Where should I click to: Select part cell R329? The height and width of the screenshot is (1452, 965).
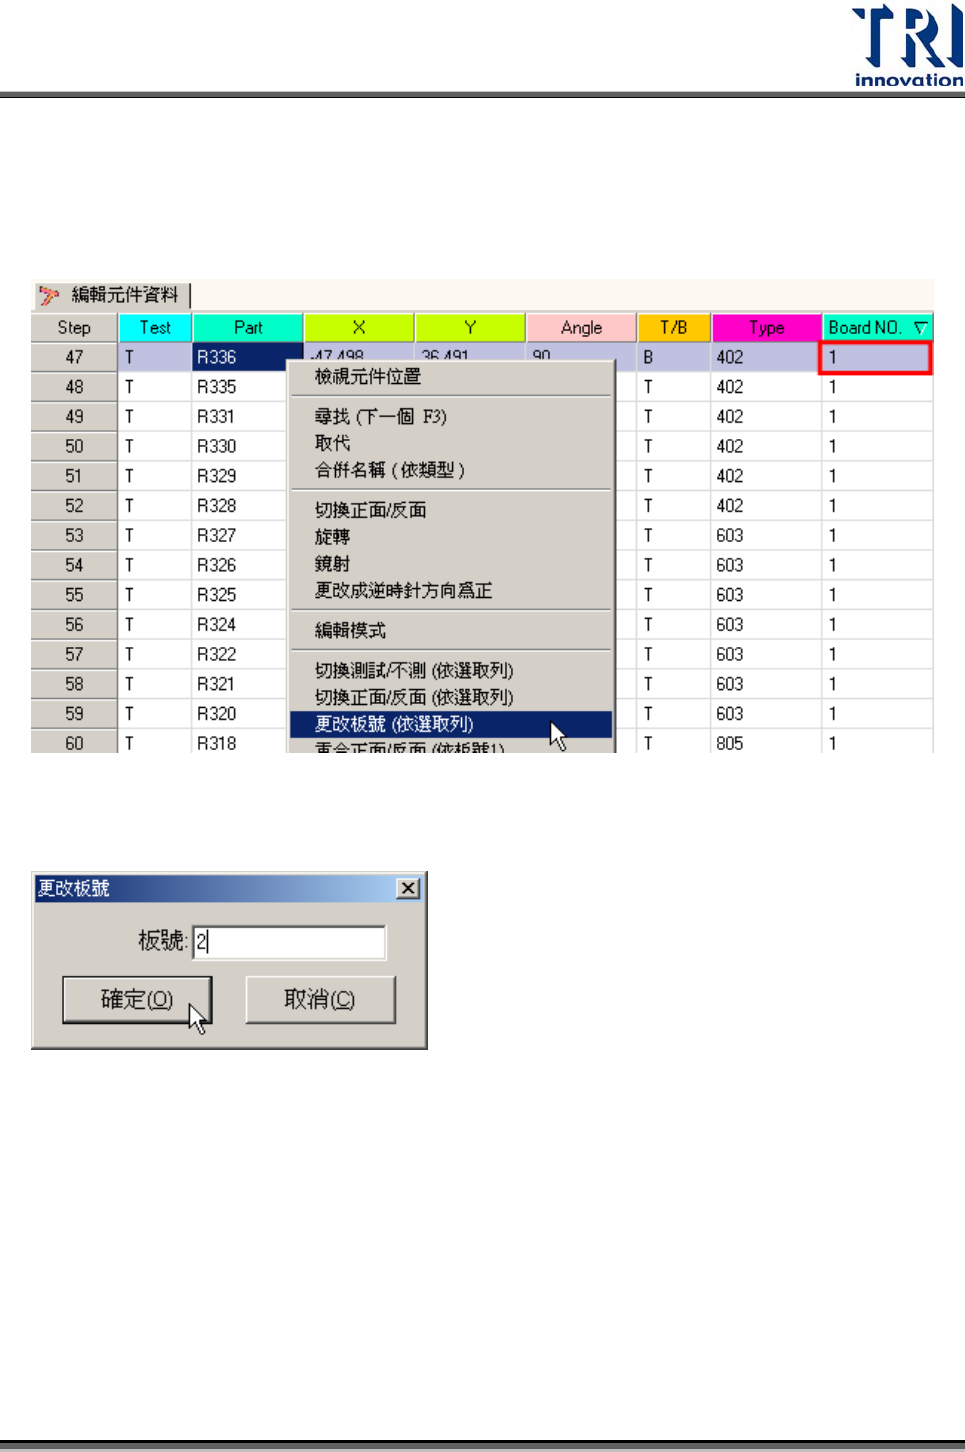(x=240, y=476)
